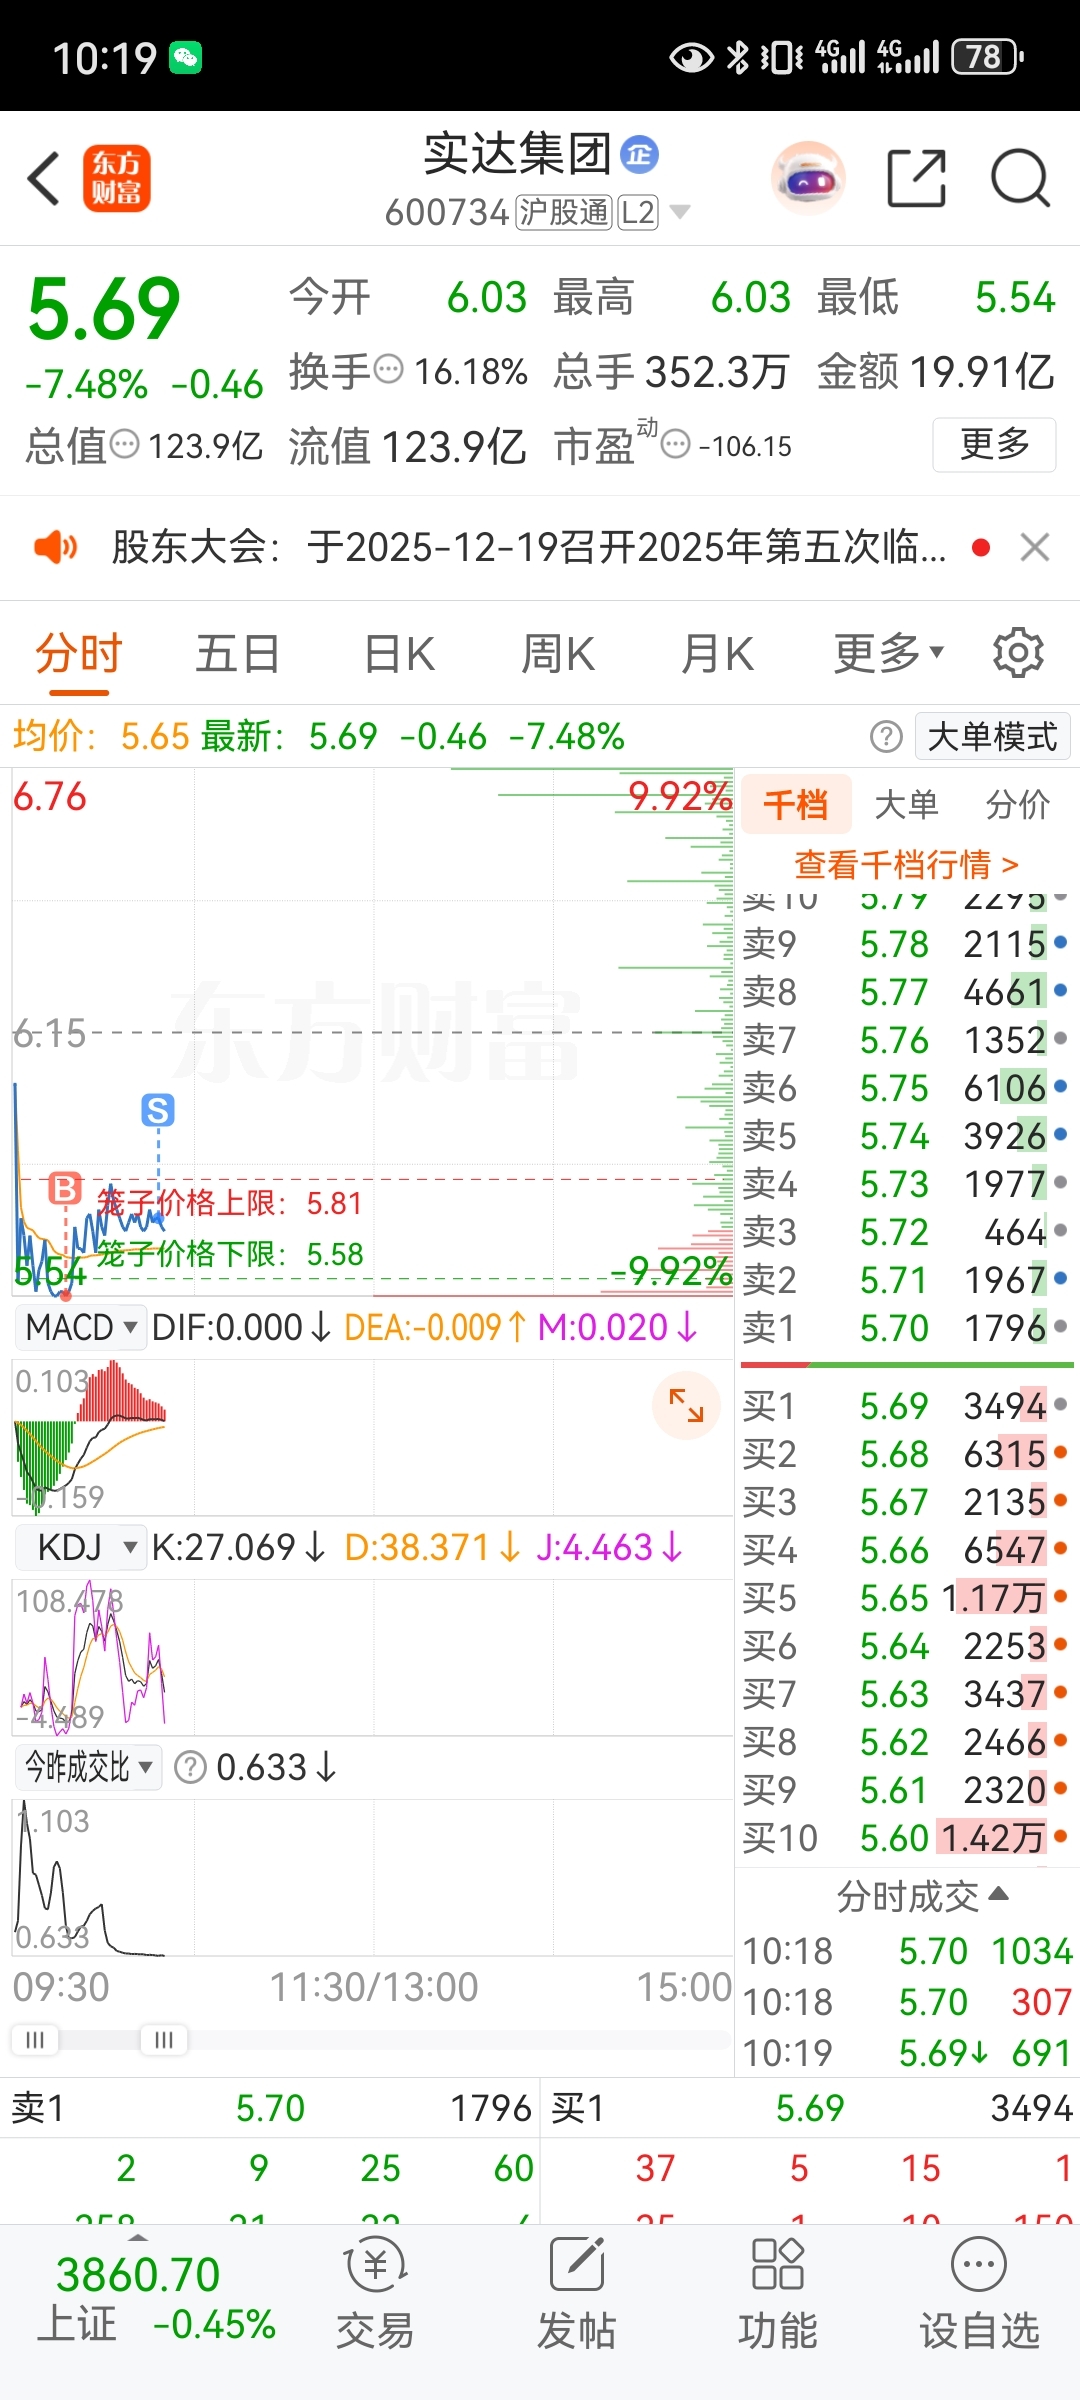Tap the 实达集团 stock title
The width and height of the screenshot is (1080, 2400).
pos(517,154)
